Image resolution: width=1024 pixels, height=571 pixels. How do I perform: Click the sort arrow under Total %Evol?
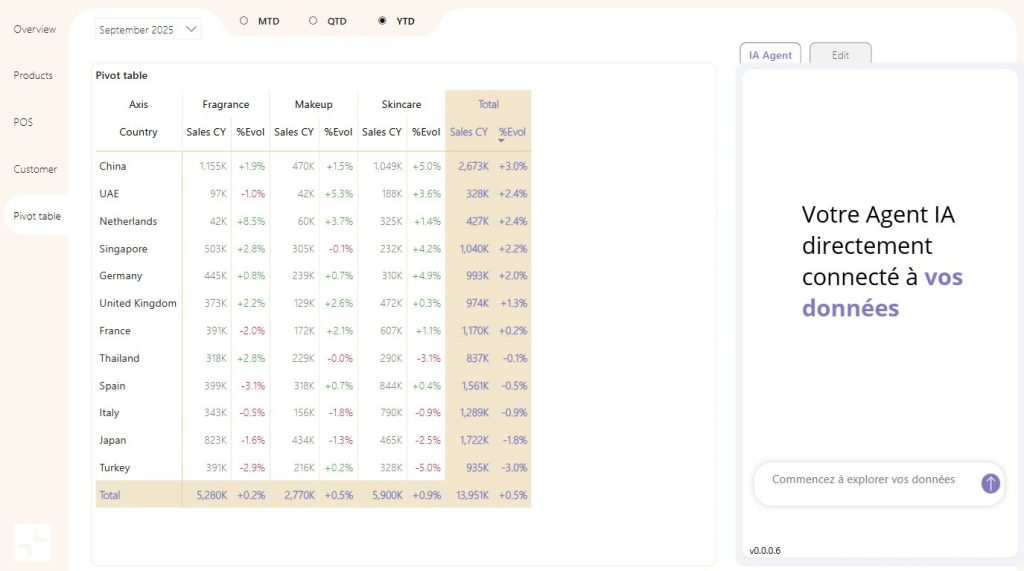tap(501, 140)
